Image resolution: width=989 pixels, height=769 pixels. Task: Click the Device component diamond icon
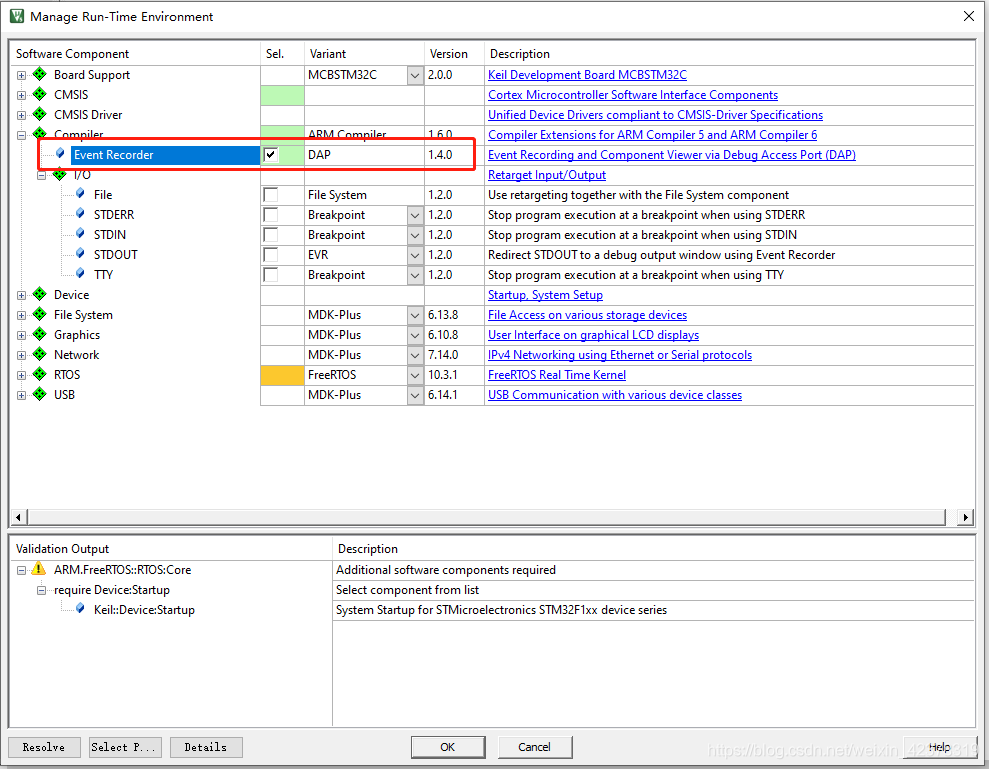coord(40,294)
